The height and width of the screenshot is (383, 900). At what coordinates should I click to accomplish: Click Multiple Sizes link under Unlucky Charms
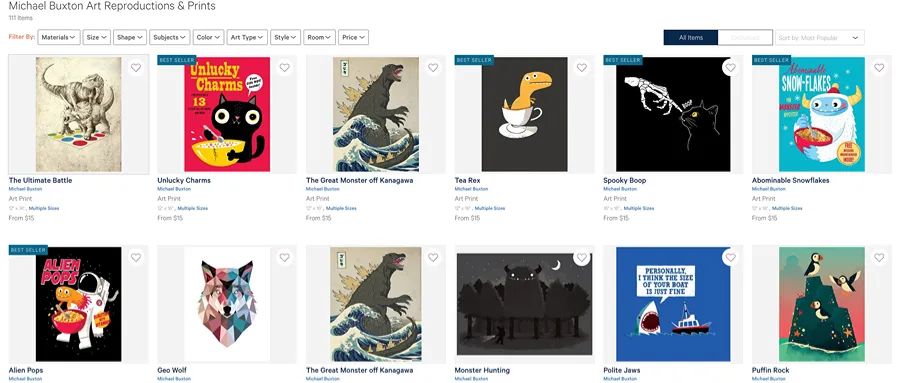[x=192, y=208]
